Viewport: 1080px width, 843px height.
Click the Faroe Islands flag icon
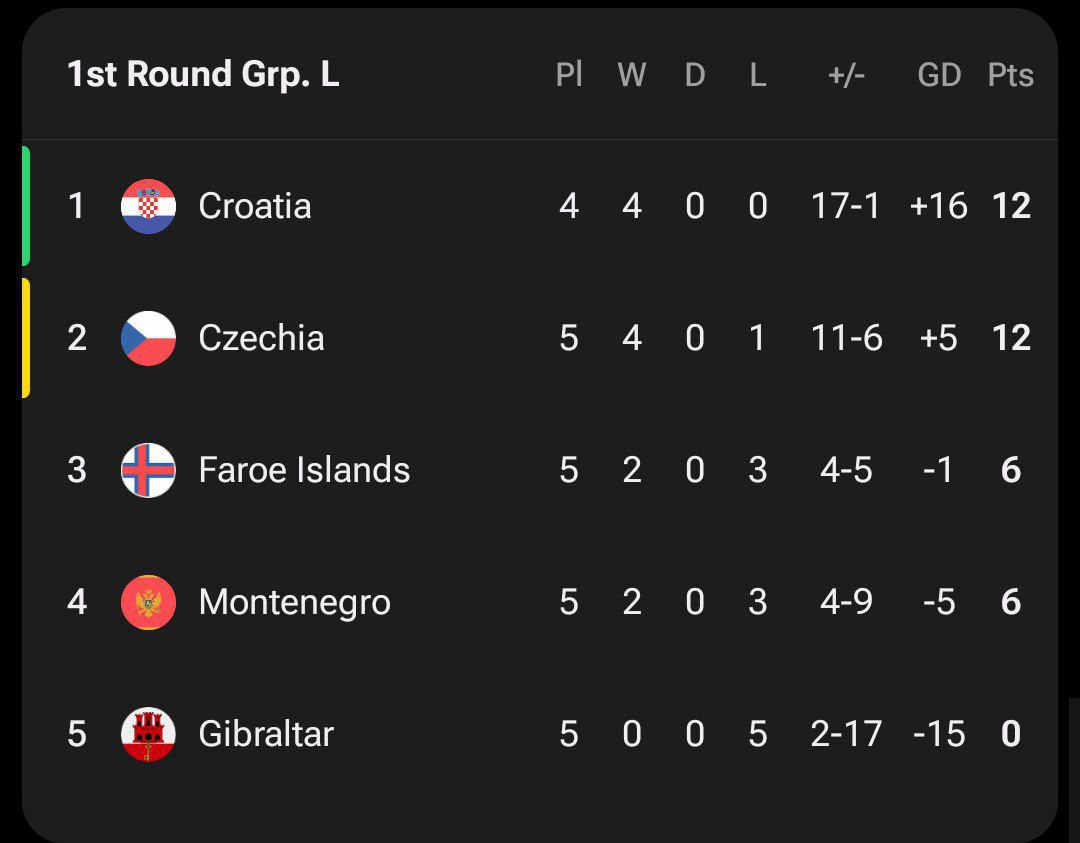pyautogui.click(x=148, y=470)
